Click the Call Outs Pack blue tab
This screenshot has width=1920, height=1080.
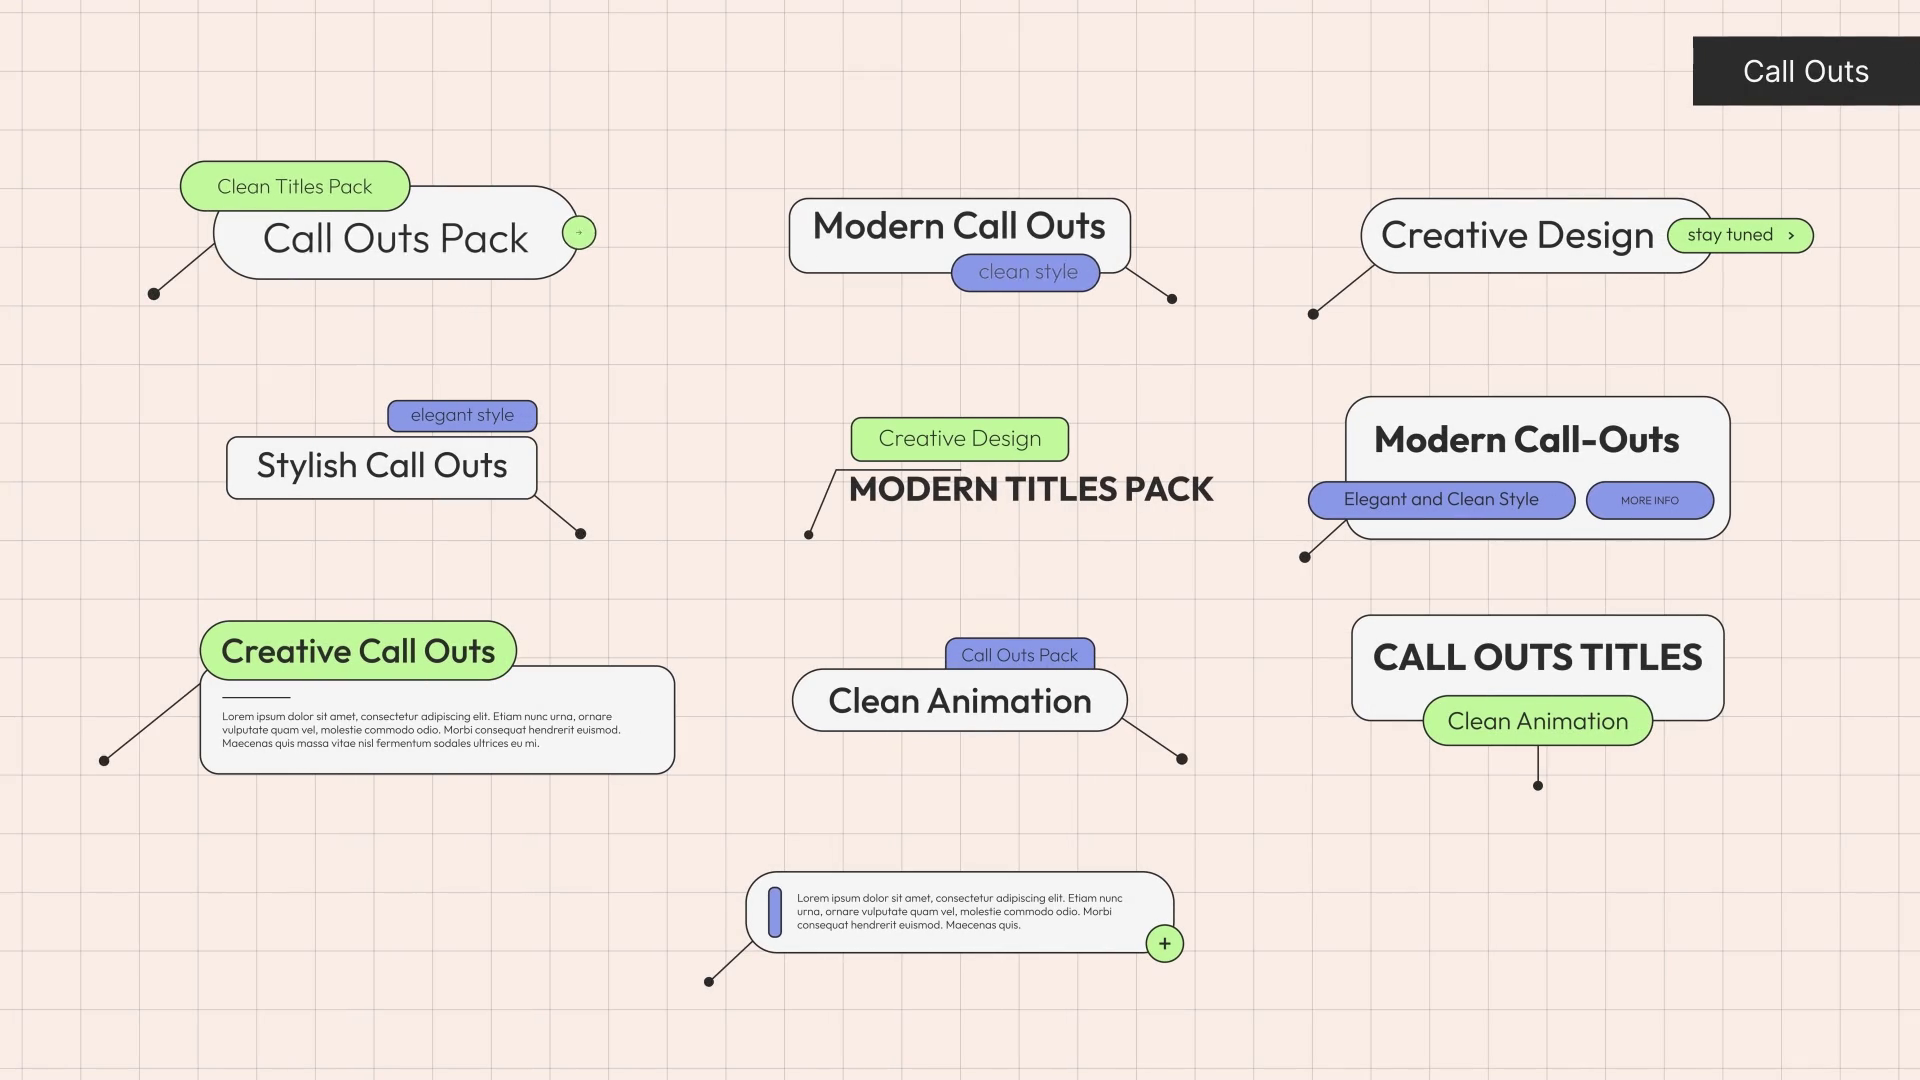tap(1019, 655)
